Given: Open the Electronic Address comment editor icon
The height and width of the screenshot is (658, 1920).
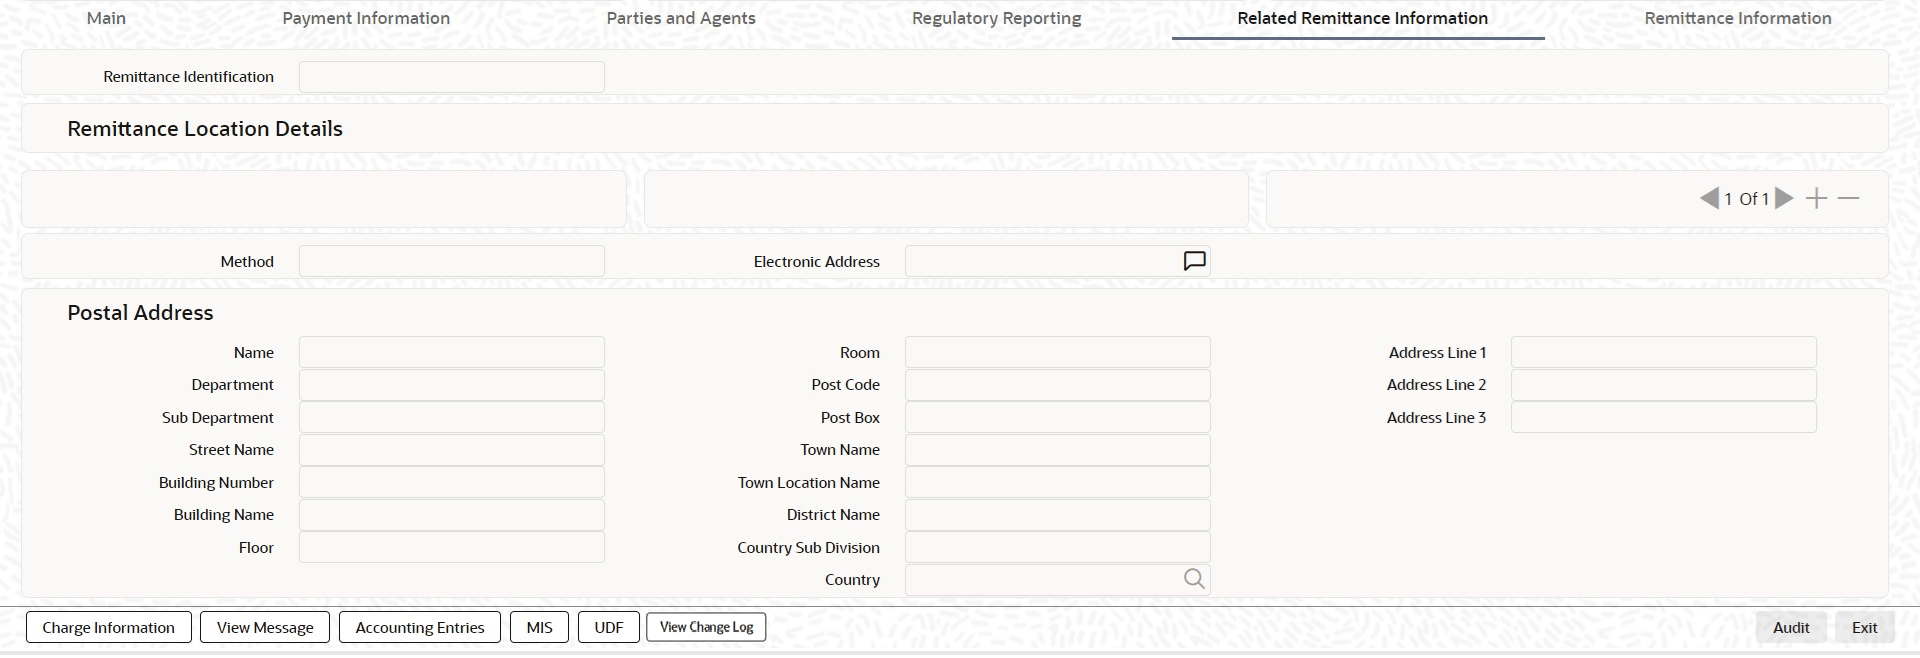Looking at the screenshot, I should (x=1194, y=261).
